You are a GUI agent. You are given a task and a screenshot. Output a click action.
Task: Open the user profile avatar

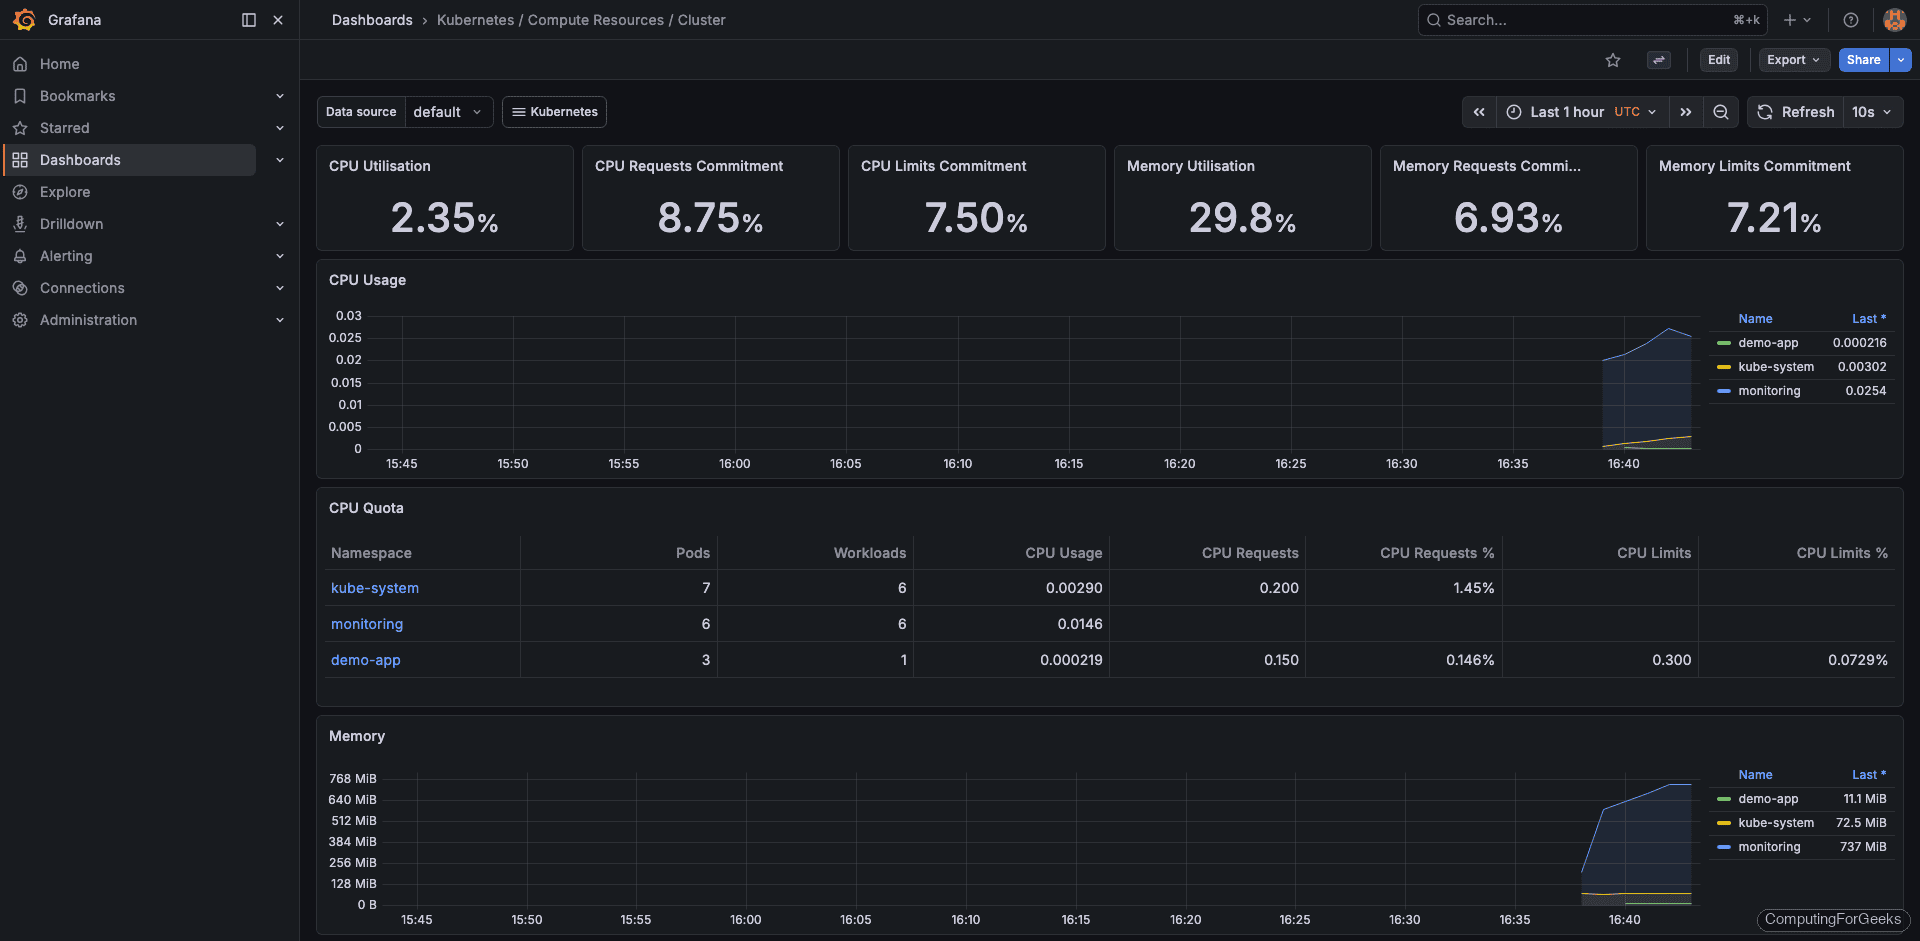point(1894,20)
